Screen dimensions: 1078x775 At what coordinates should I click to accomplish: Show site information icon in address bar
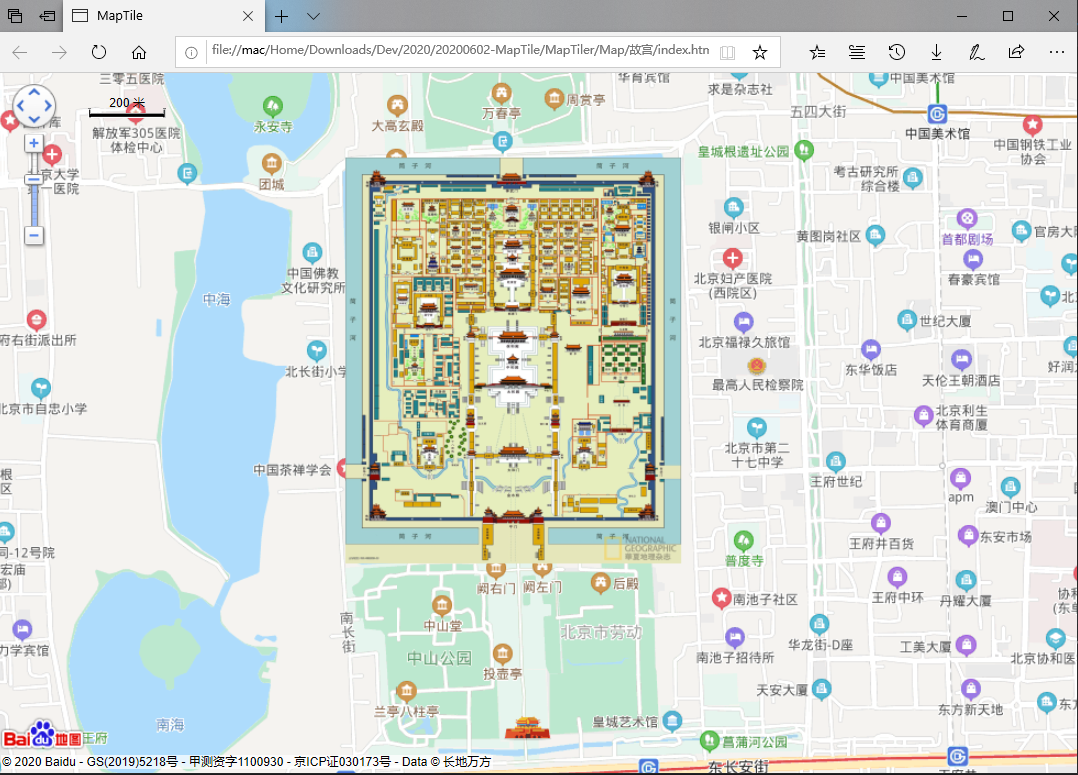(x=192, y=52)
